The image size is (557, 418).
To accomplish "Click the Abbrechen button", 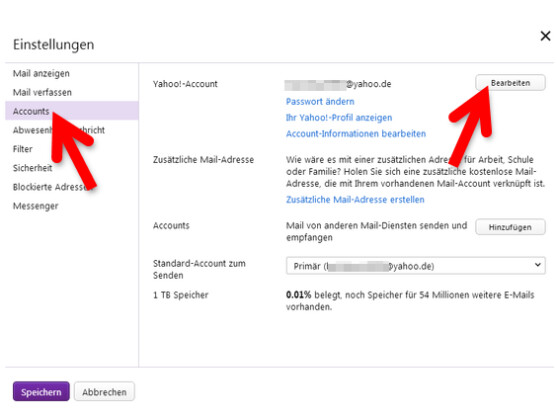I will click(x=104, y=392).
